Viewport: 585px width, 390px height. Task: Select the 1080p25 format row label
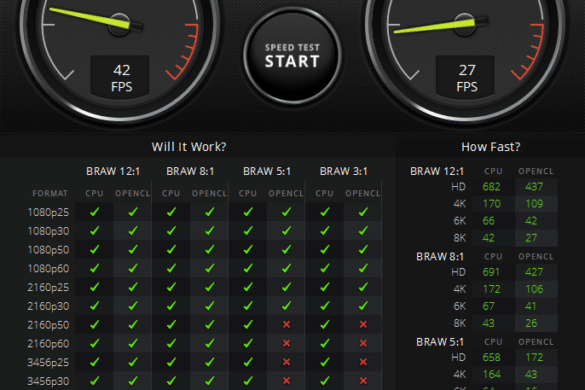coord(48,212)
